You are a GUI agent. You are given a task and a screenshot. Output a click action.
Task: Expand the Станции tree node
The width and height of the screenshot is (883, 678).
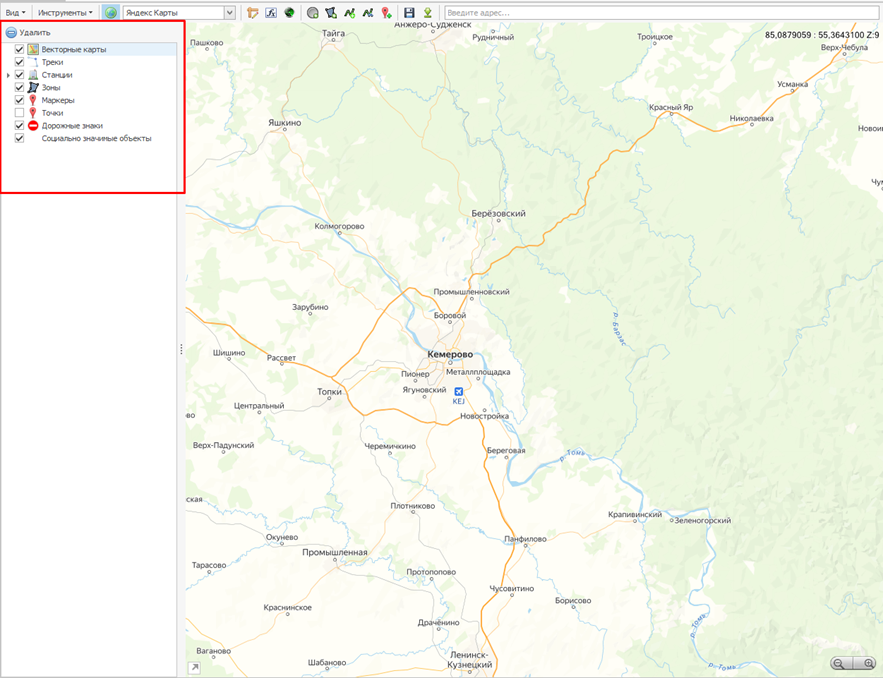click(9, 75)
